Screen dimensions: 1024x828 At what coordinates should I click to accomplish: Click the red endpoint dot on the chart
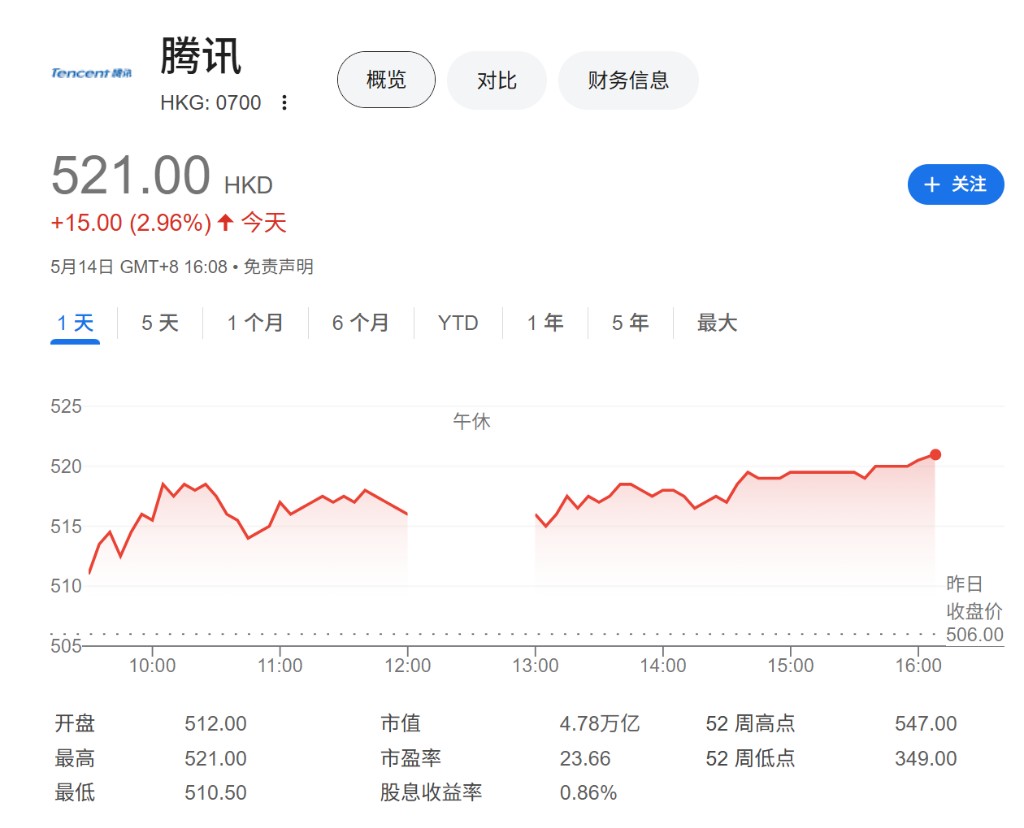point(935,454)
